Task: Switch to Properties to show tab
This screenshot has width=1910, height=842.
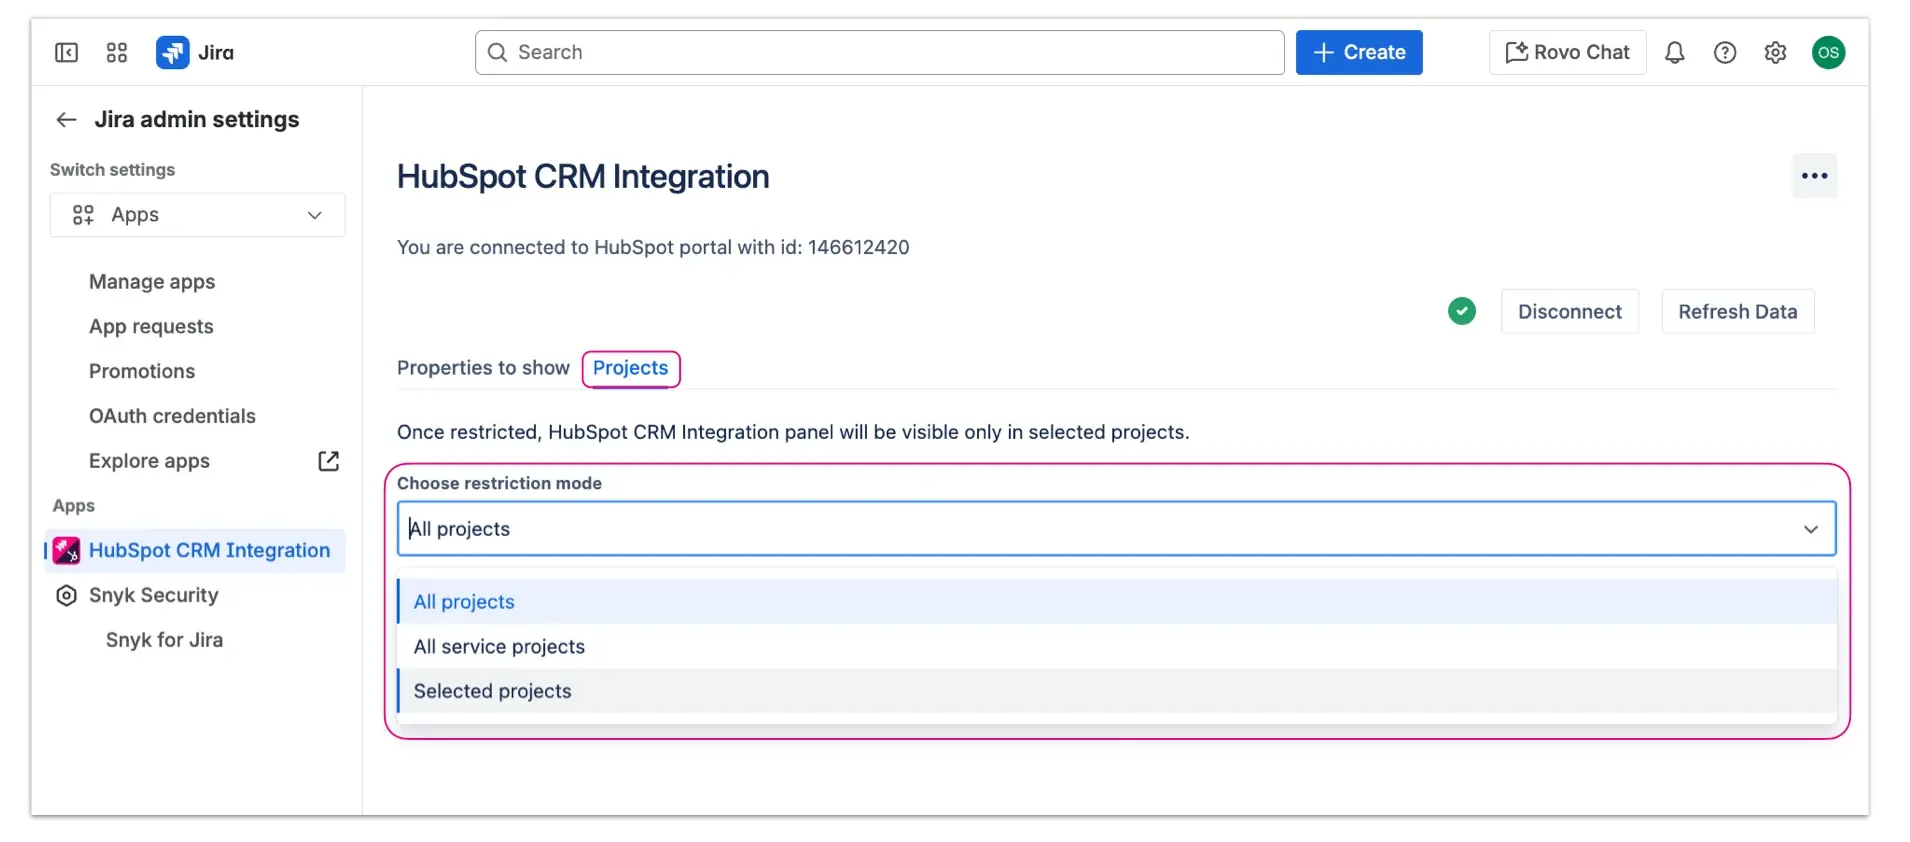Action: click(x=483, y=368)
